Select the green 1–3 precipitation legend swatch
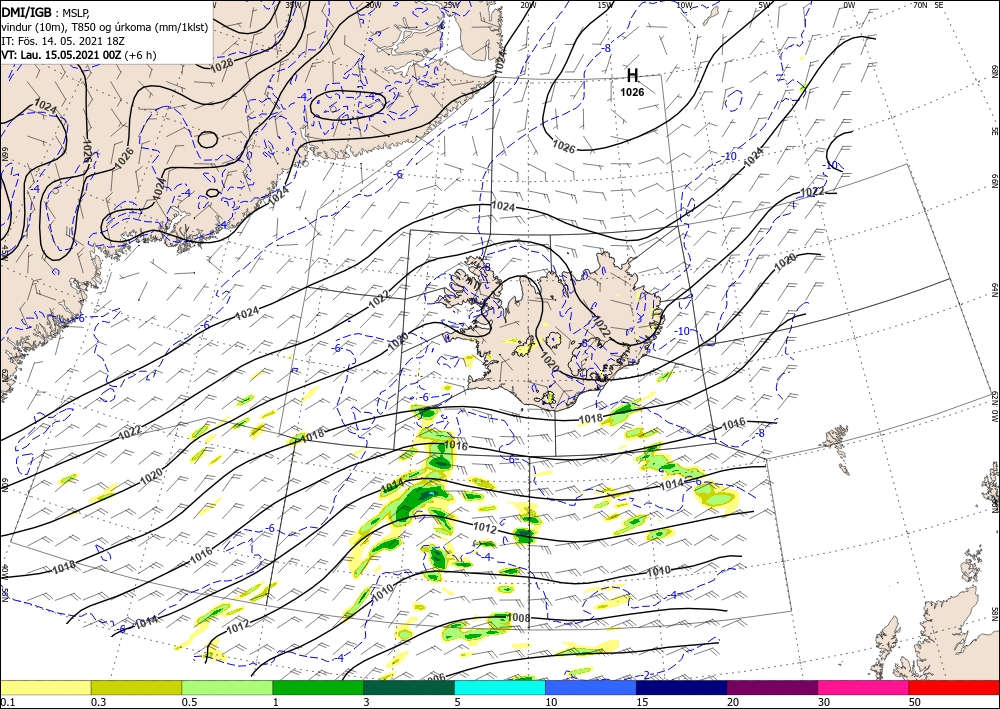 (318, 687)
